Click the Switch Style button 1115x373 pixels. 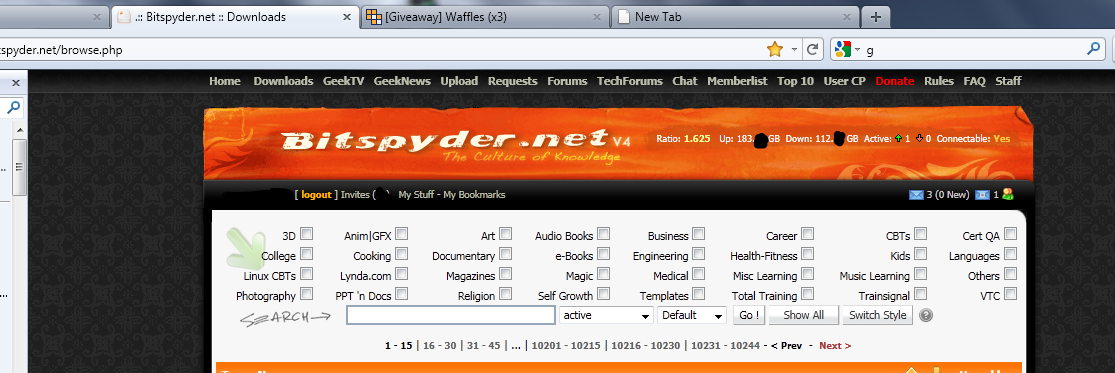pyautogui.click(x=877, y=315)
